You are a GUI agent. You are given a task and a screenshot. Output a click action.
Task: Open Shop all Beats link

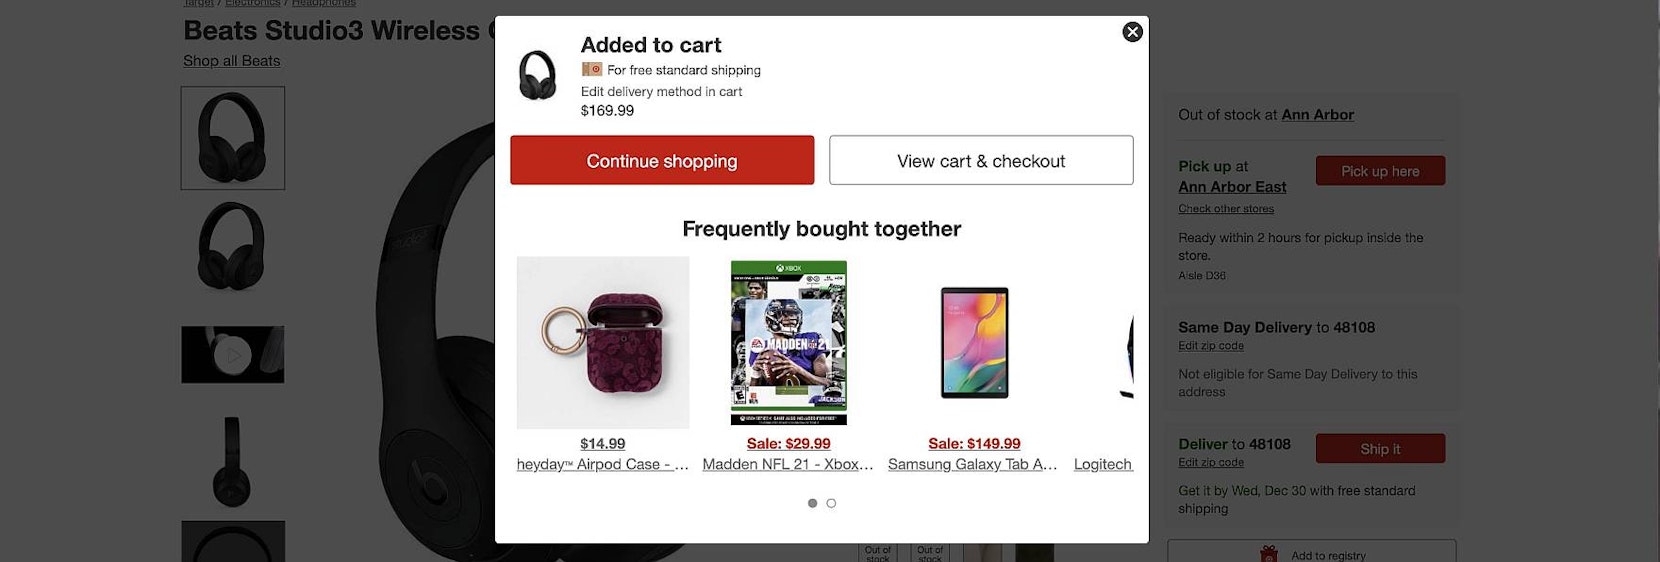pos(231,61)
